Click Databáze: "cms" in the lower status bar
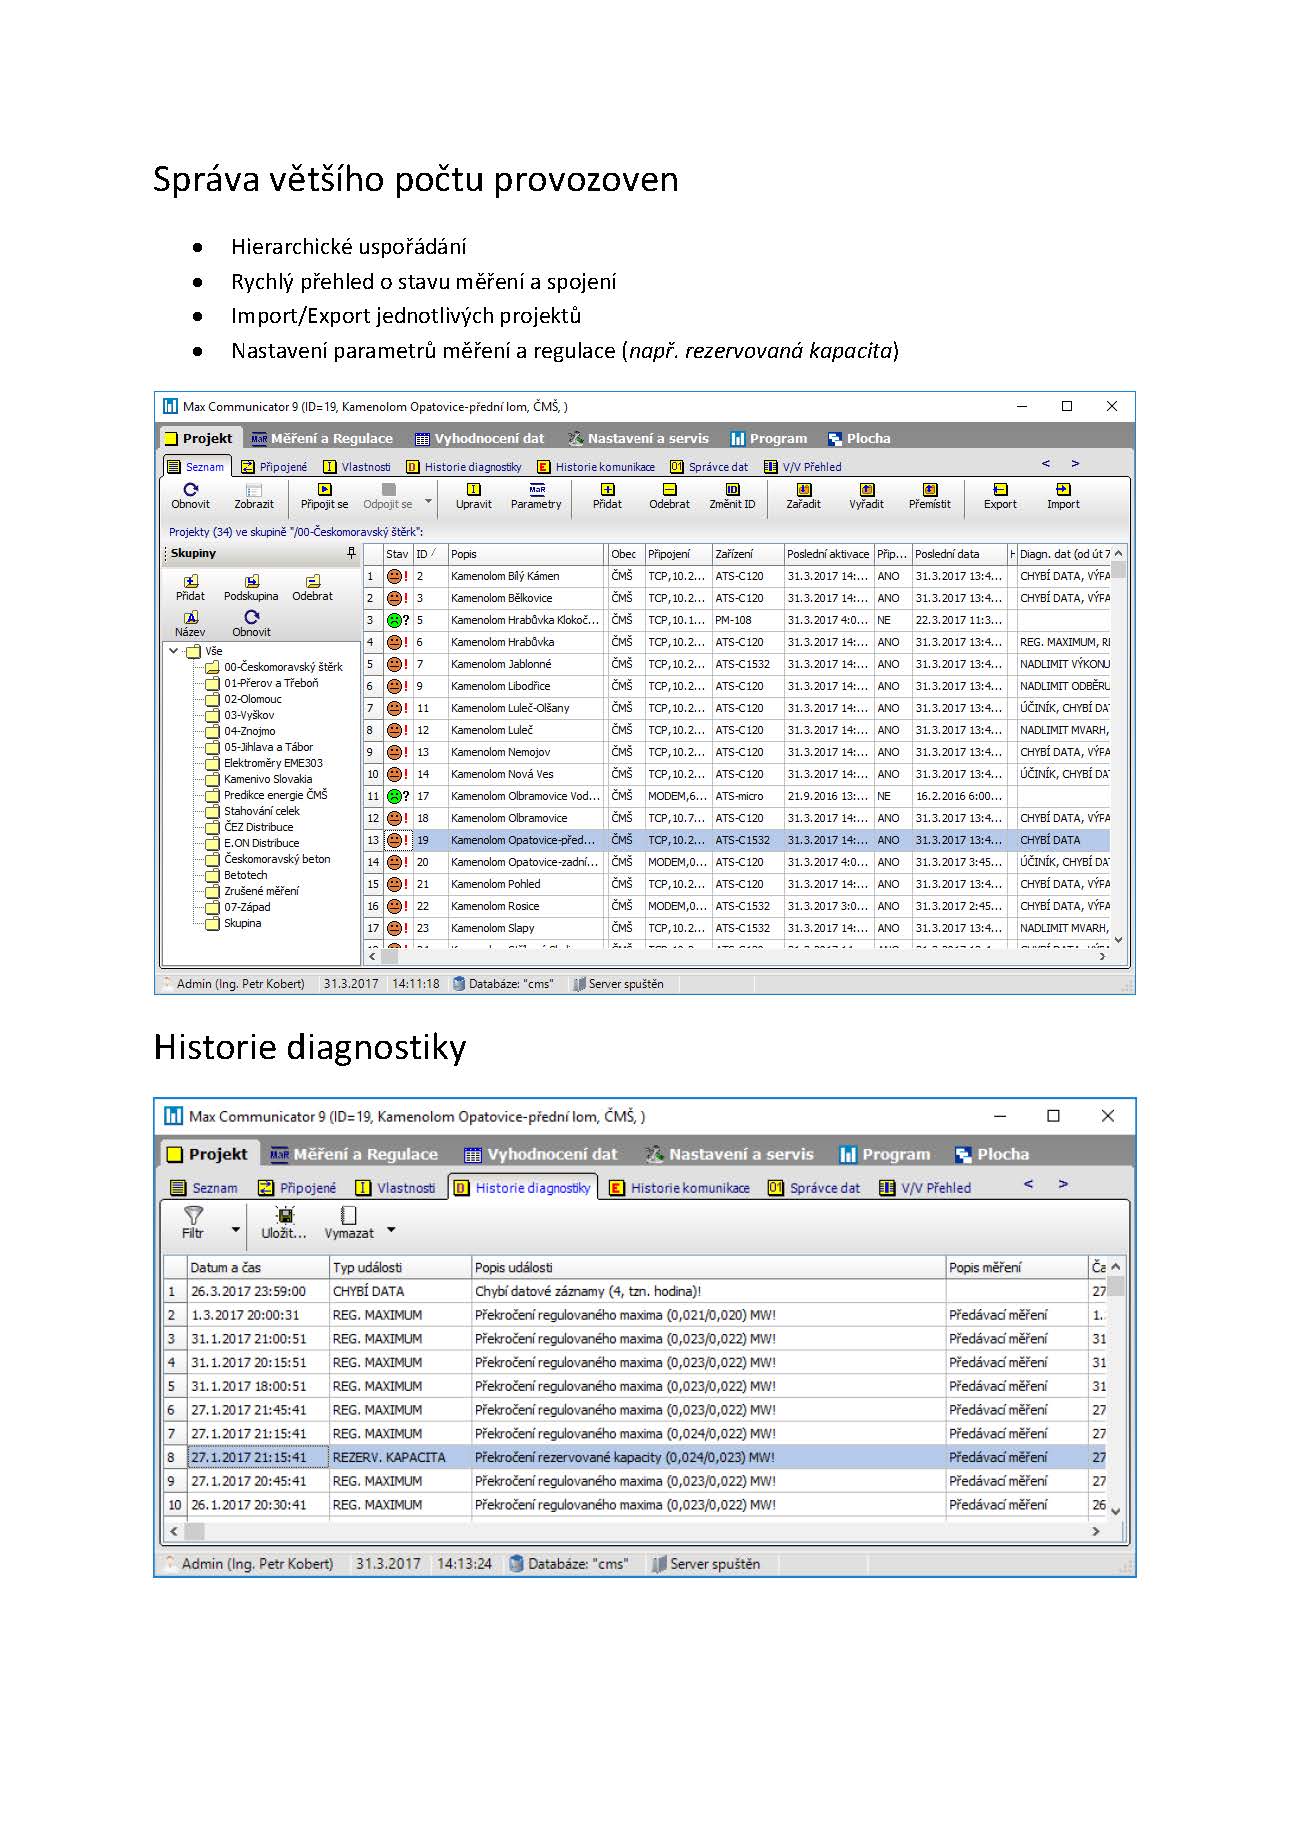This screenshot has height=1825, width=1290. [568, 1564]
